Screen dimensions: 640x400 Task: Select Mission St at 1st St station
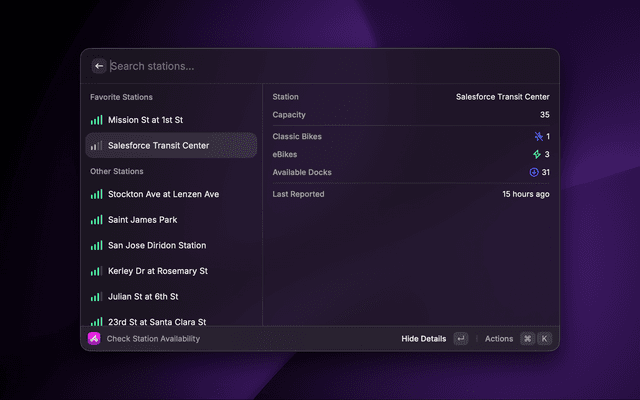[x=159, y=120]
